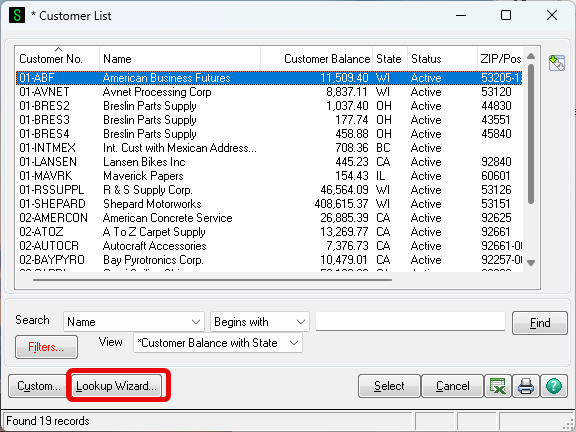Click the Custom... button
576x432 pixels.
[x=39, y=386]
